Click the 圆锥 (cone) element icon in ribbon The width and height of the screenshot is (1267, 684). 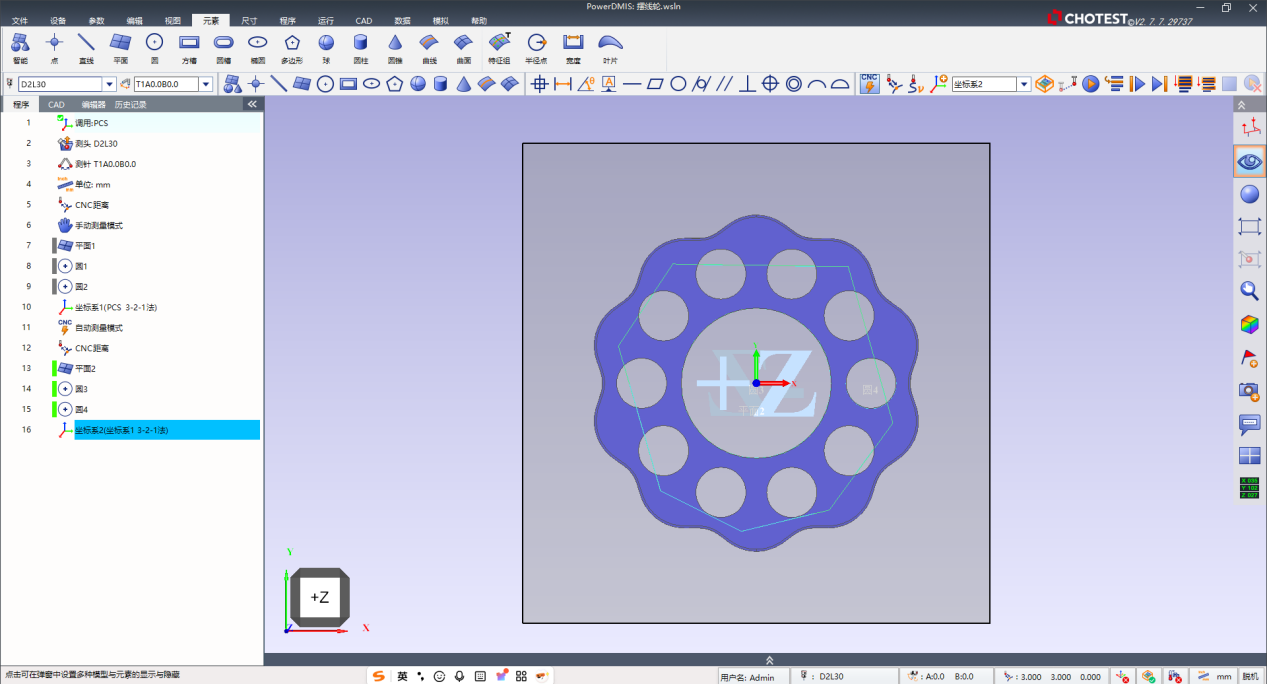[x=395, y=46]
